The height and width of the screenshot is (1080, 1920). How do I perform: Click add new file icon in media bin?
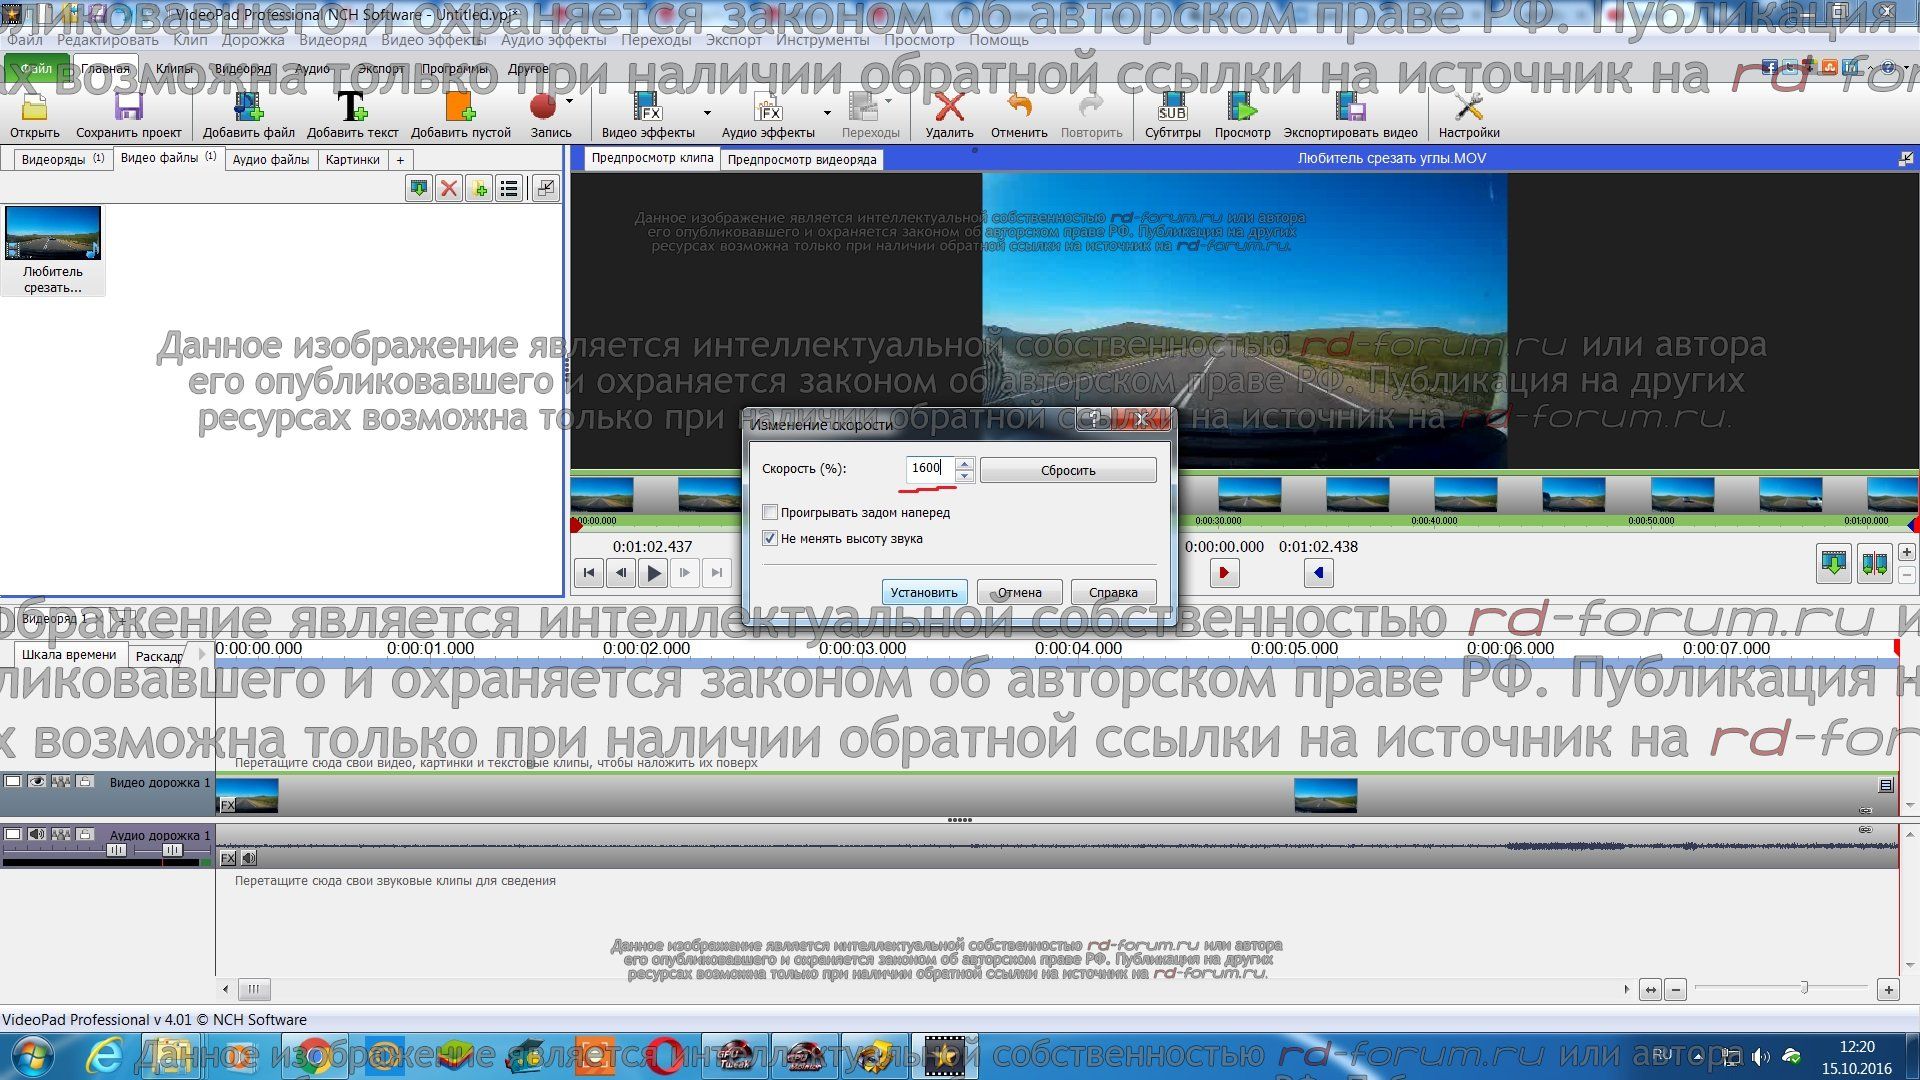479,188
